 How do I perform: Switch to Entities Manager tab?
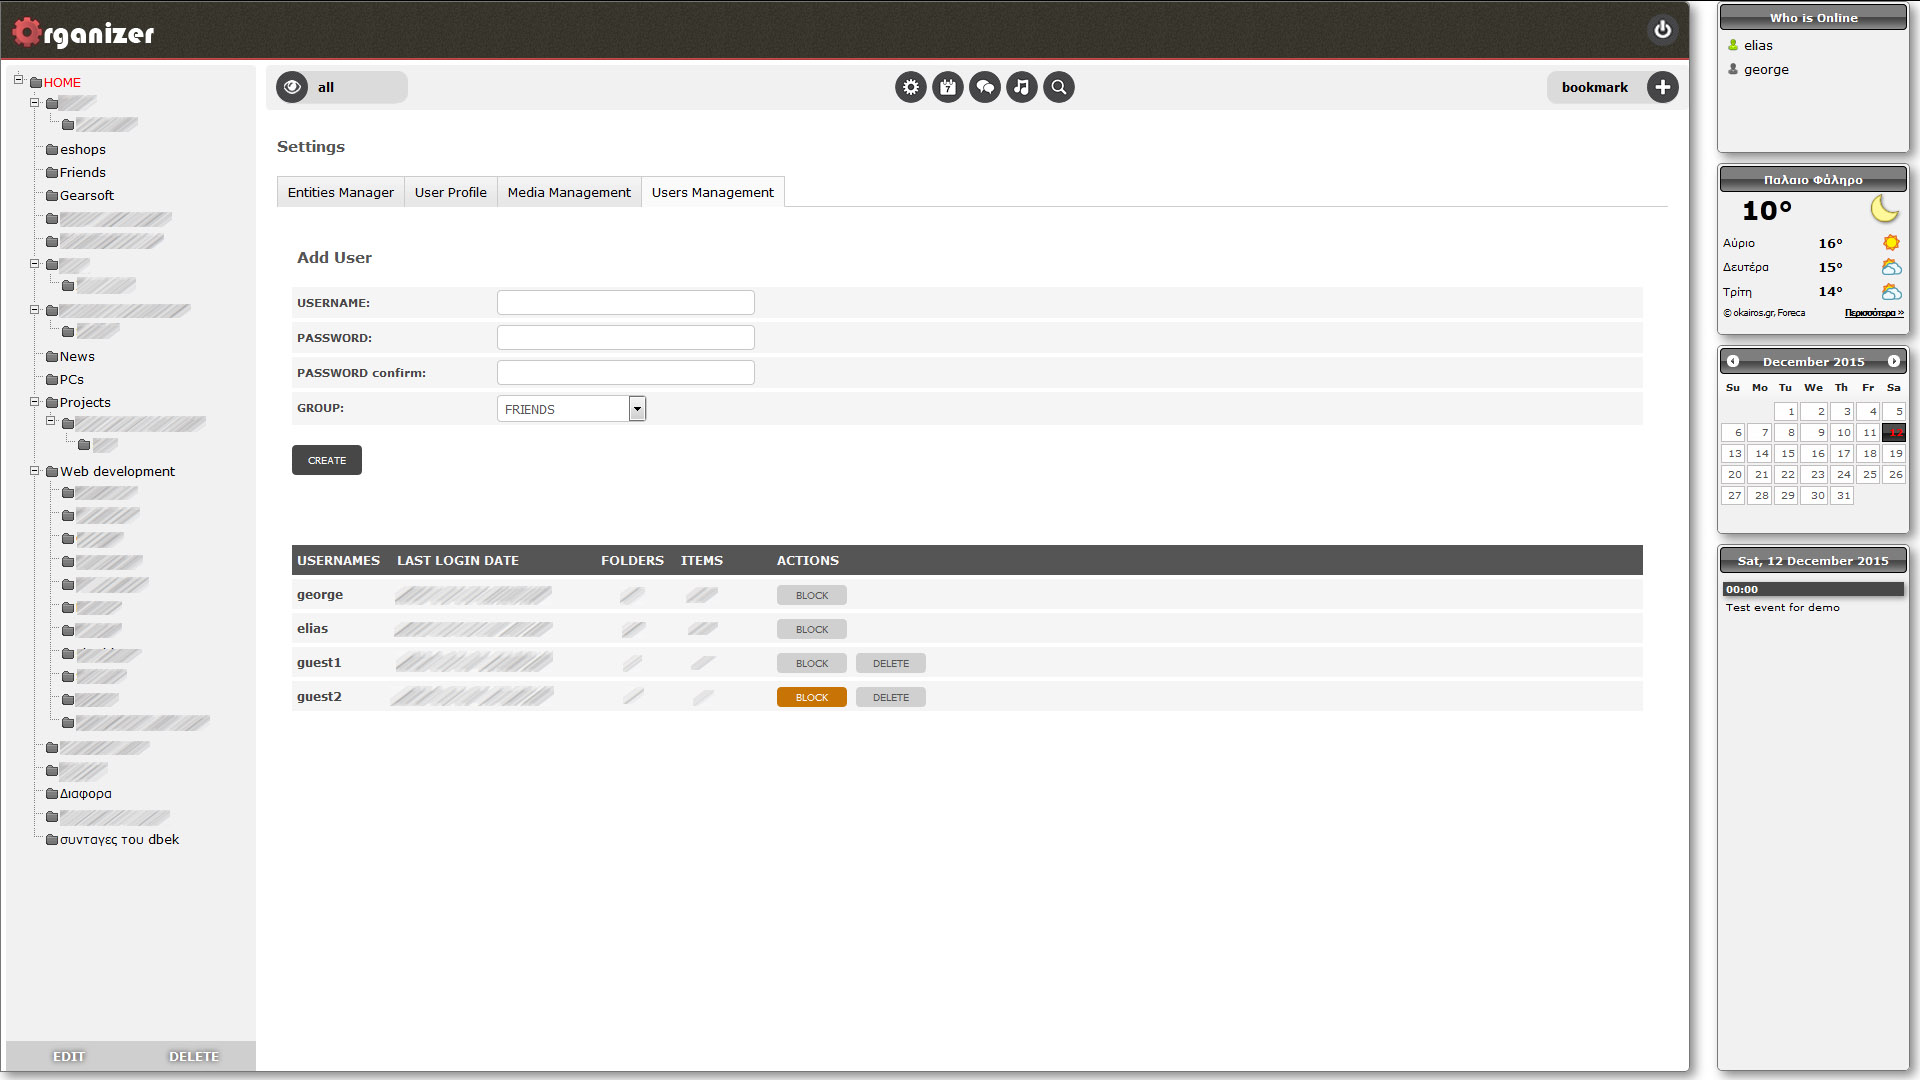(340, 192)
